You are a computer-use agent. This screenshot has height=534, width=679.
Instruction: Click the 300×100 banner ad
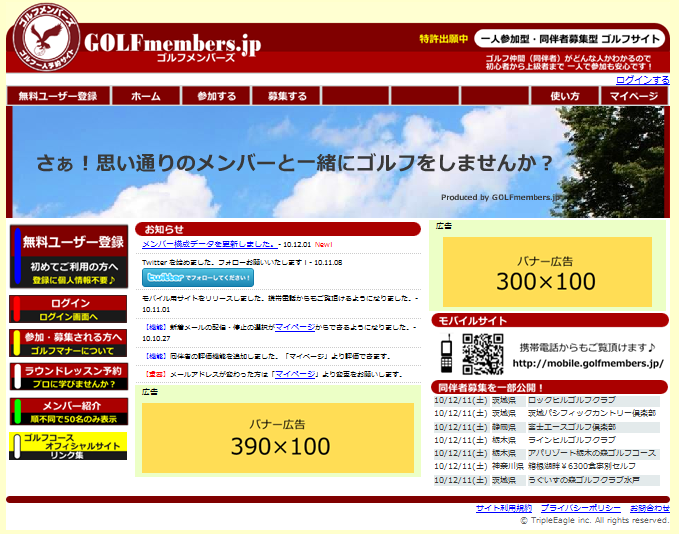tap(547, 272)
